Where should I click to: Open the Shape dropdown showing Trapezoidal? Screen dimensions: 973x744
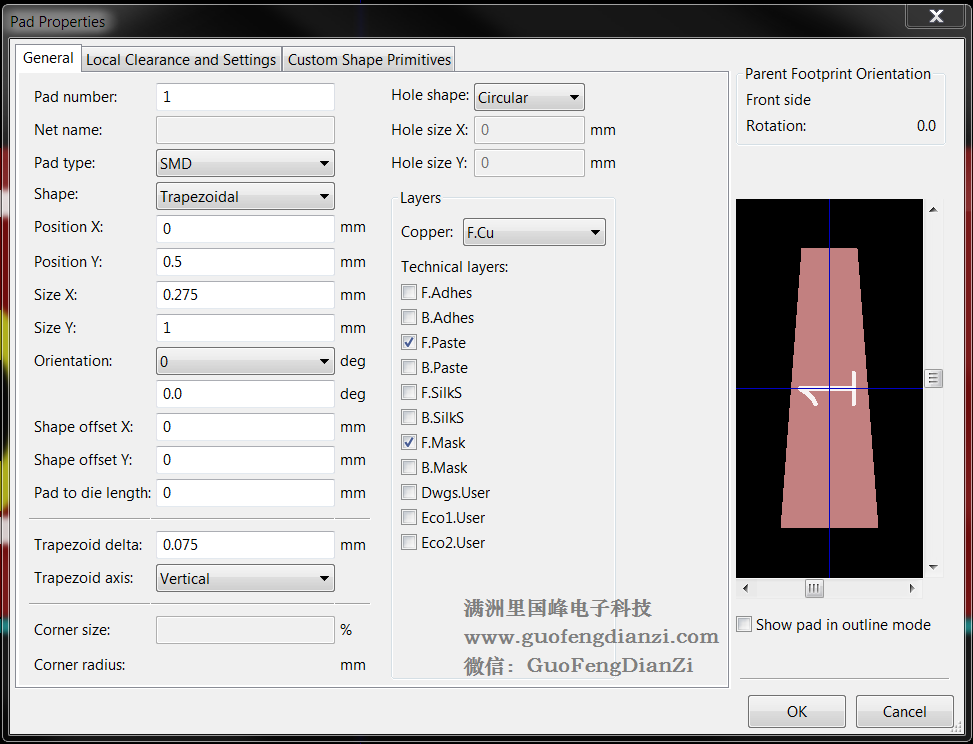coord(245,196)
